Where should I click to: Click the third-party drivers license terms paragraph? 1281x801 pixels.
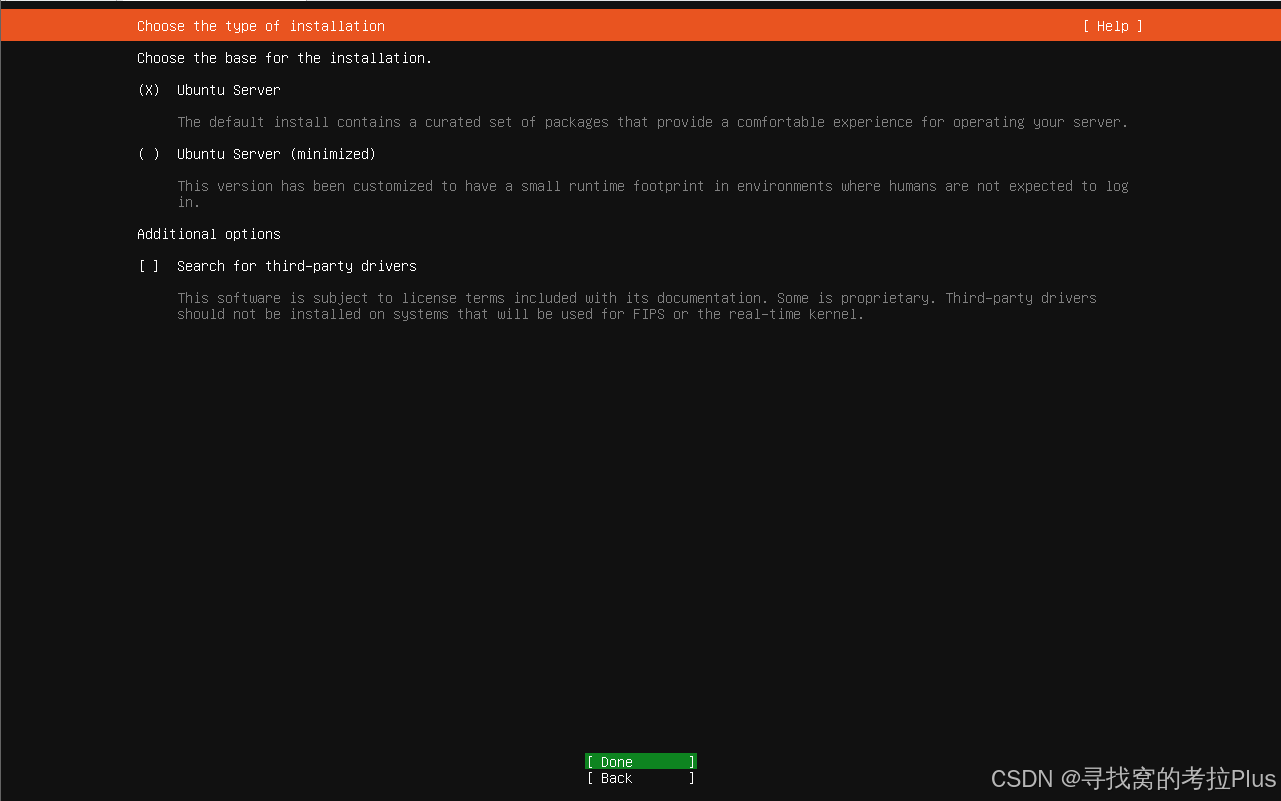(x=637, y=306)
